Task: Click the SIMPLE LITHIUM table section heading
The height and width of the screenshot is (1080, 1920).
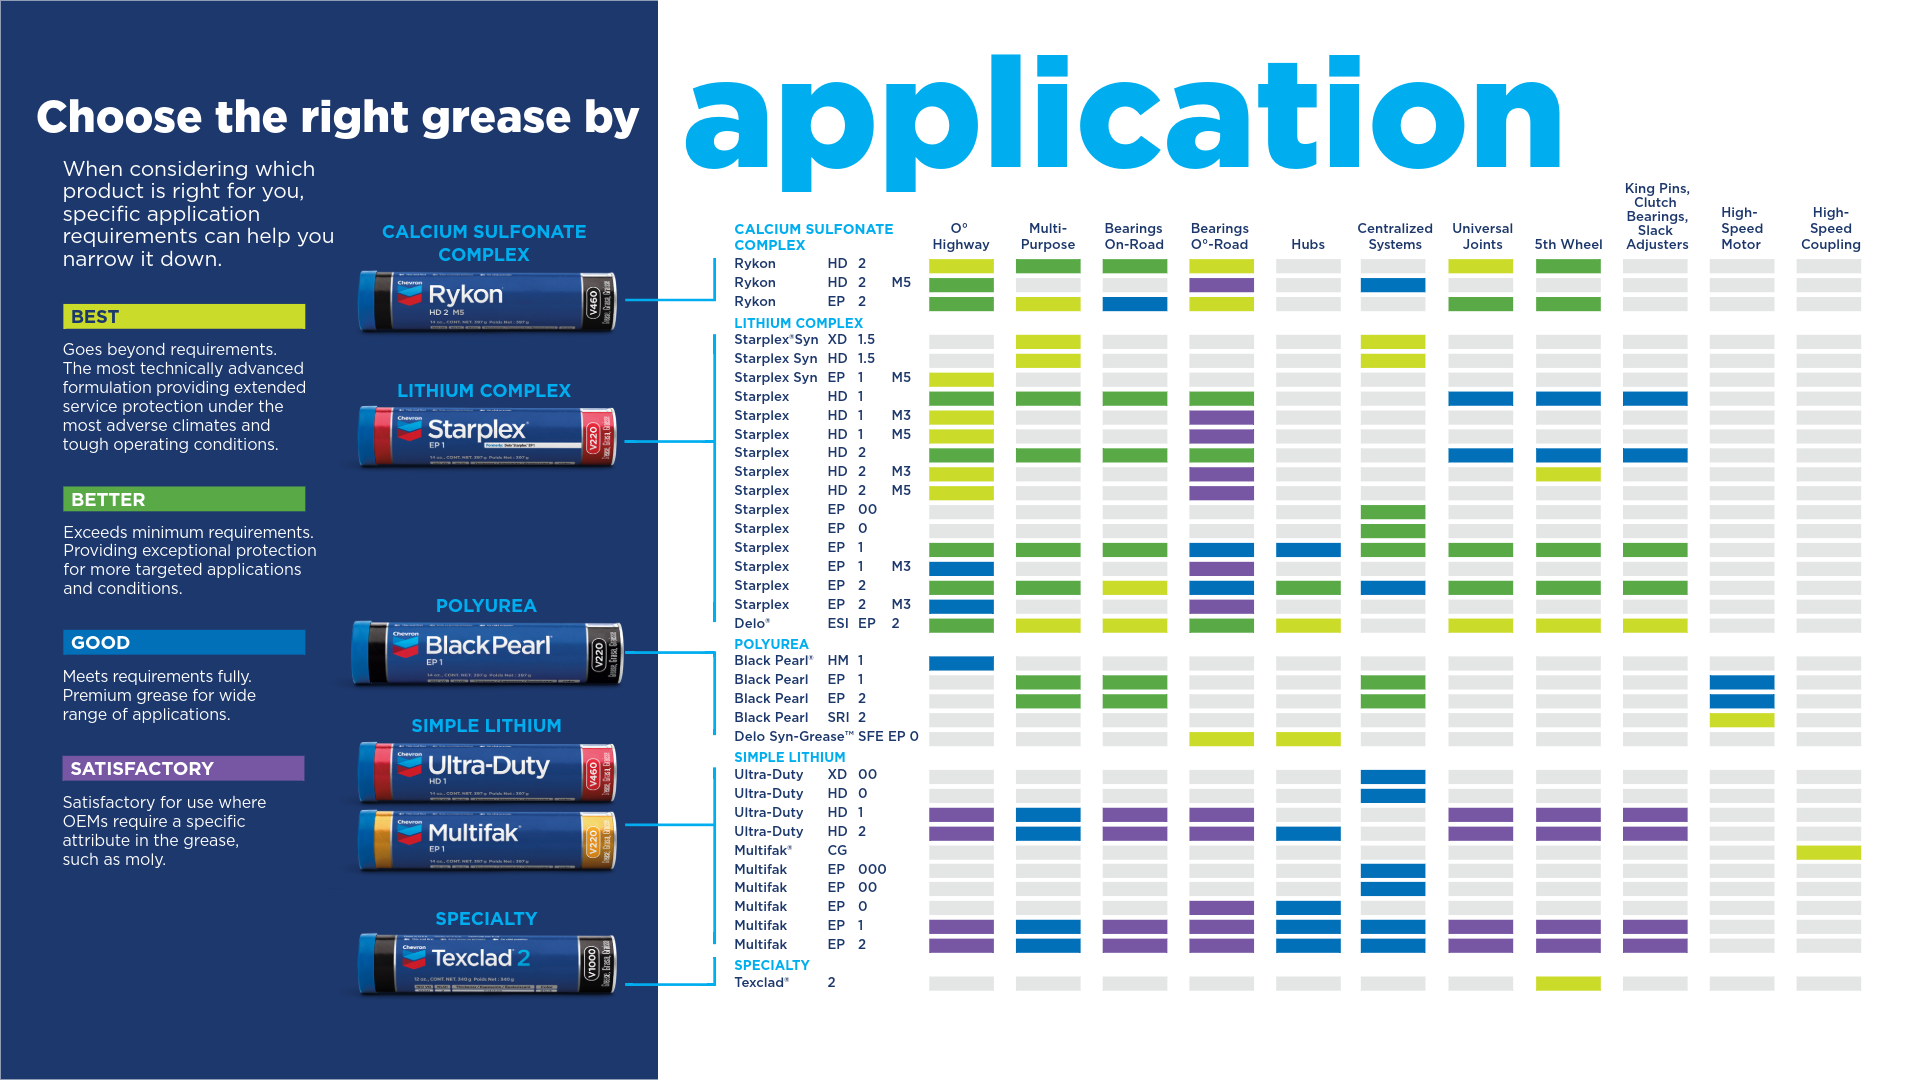Action: (x=789, y=757)
